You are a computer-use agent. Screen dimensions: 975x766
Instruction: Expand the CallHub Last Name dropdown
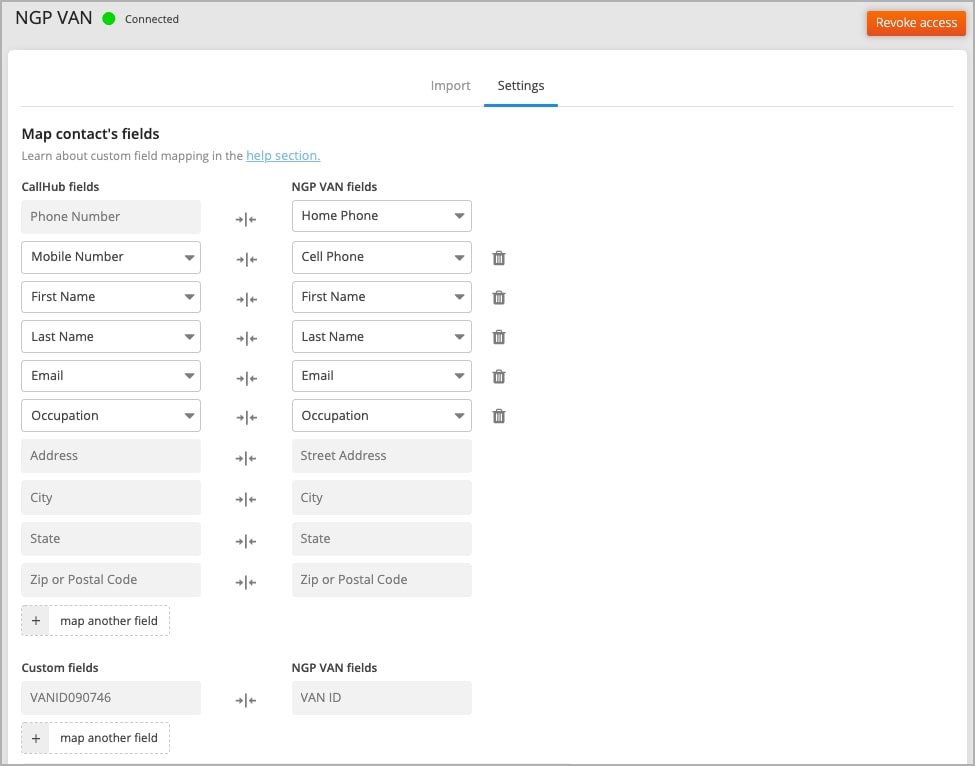[111, 336]
